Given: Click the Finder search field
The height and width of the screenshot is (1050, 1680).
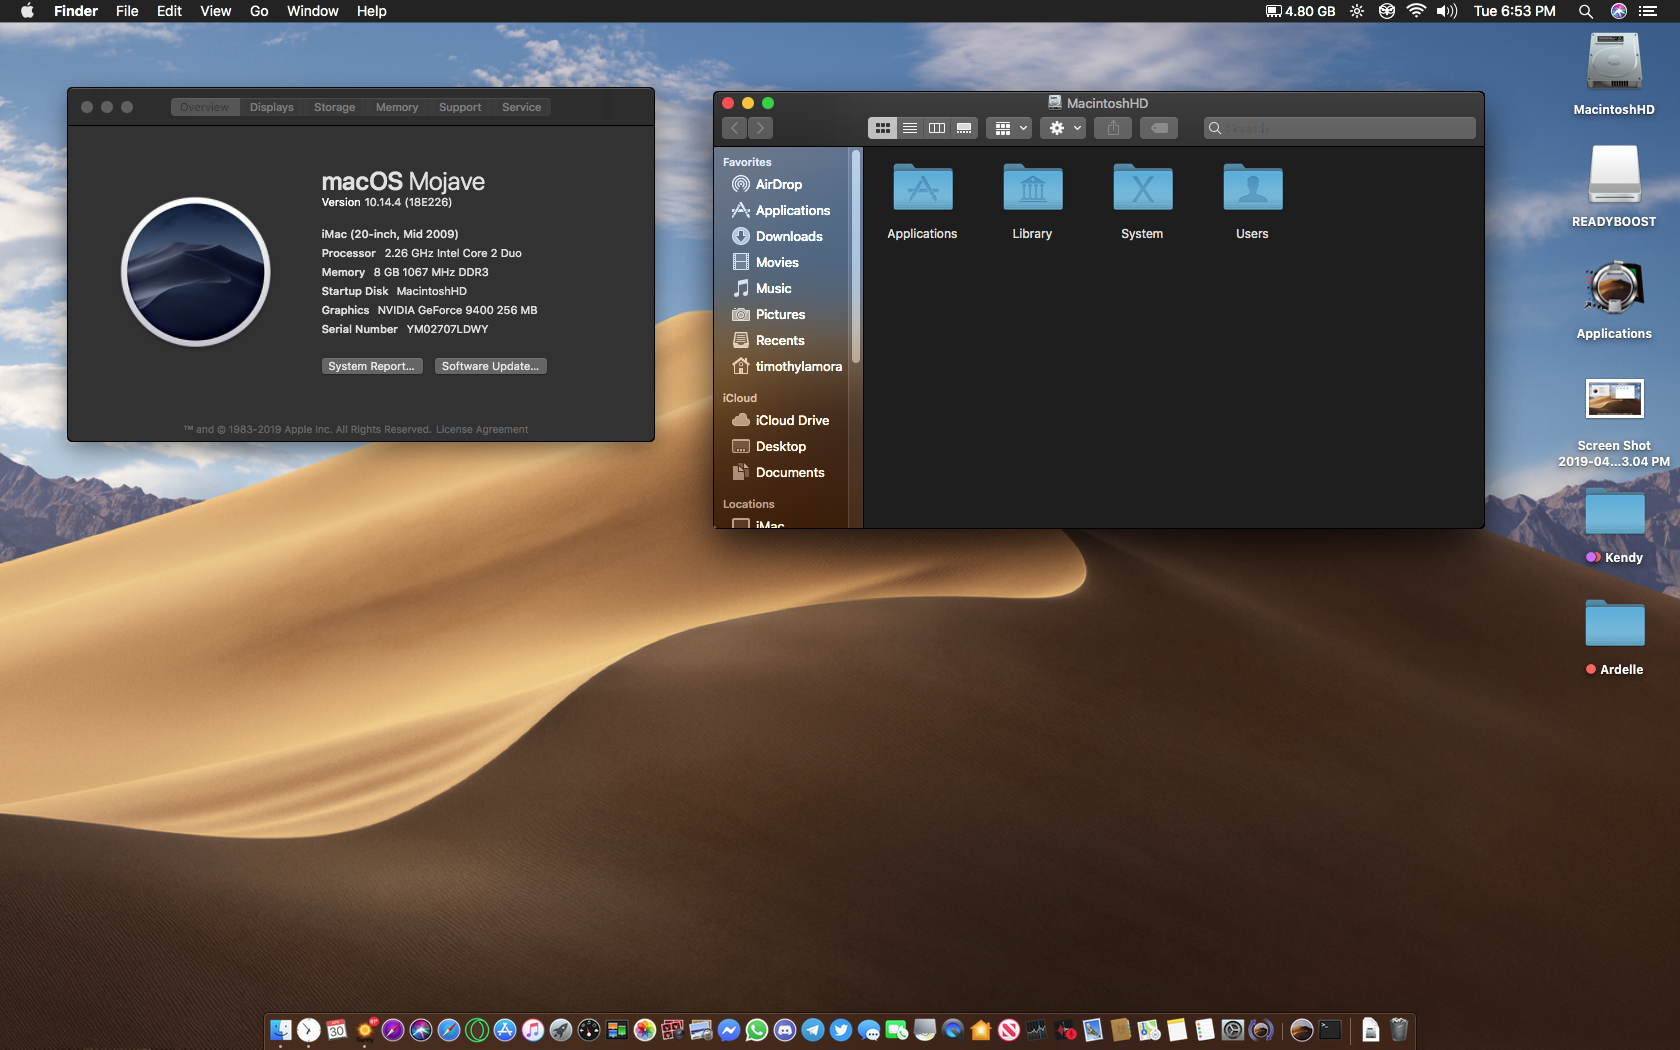Looking at the screenshot, I should [1340, 128].
